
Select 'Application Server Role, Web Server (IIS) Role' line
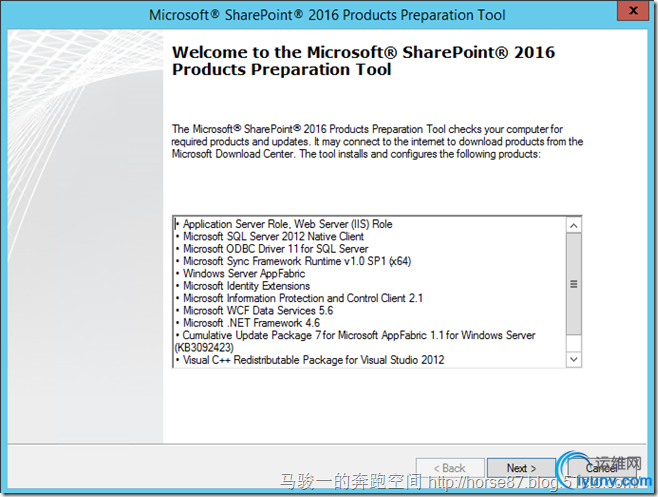(285, 224)
